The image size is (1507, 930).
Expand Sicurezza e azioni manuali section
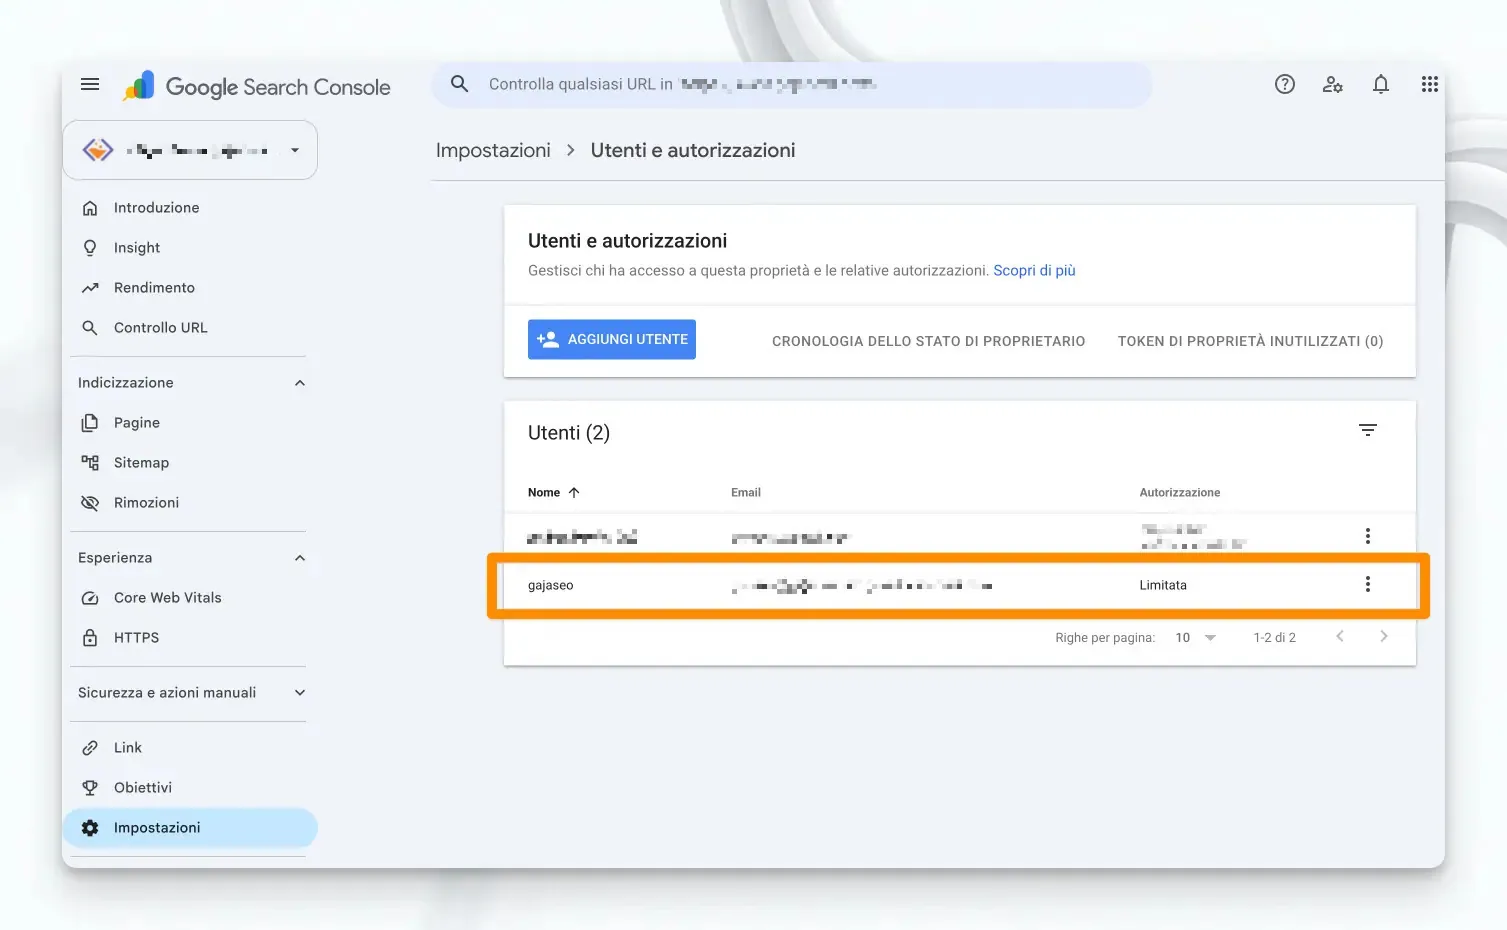(300, 693)
